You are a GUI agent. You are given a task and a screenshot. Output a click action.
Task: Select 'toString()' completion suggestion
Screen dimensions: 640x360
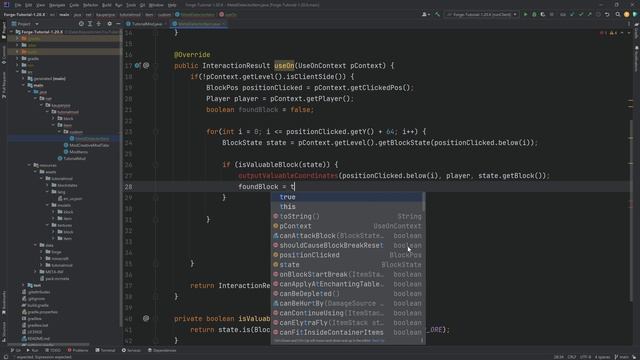click(x=347, y=216)
